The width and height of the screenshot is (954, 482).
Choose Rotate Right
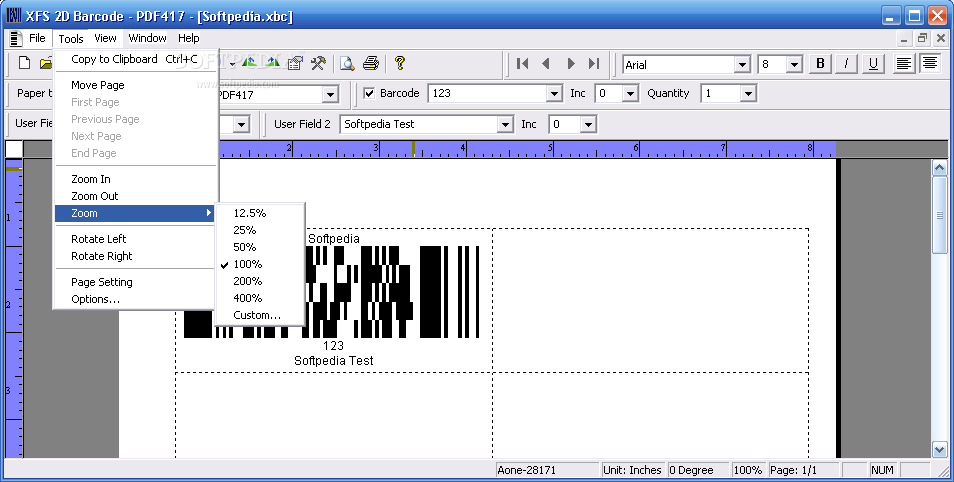tap(135, 256)
